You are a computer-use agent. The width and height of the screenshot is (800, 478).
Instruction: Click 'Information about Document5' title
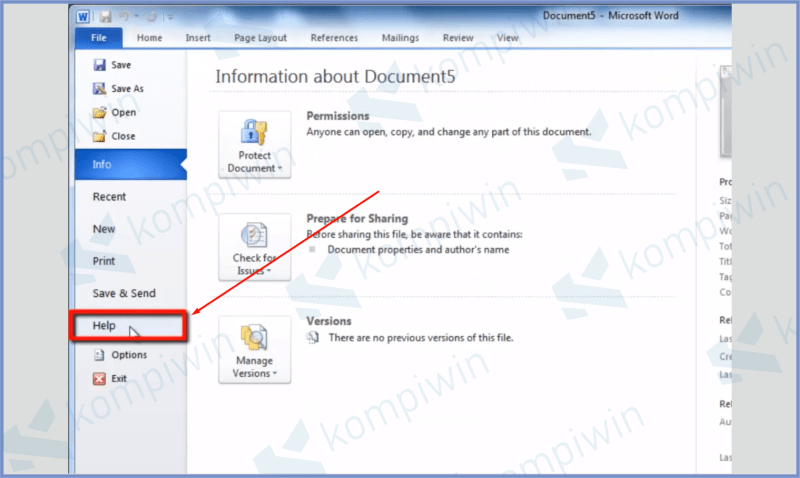(x=335, y=77)
